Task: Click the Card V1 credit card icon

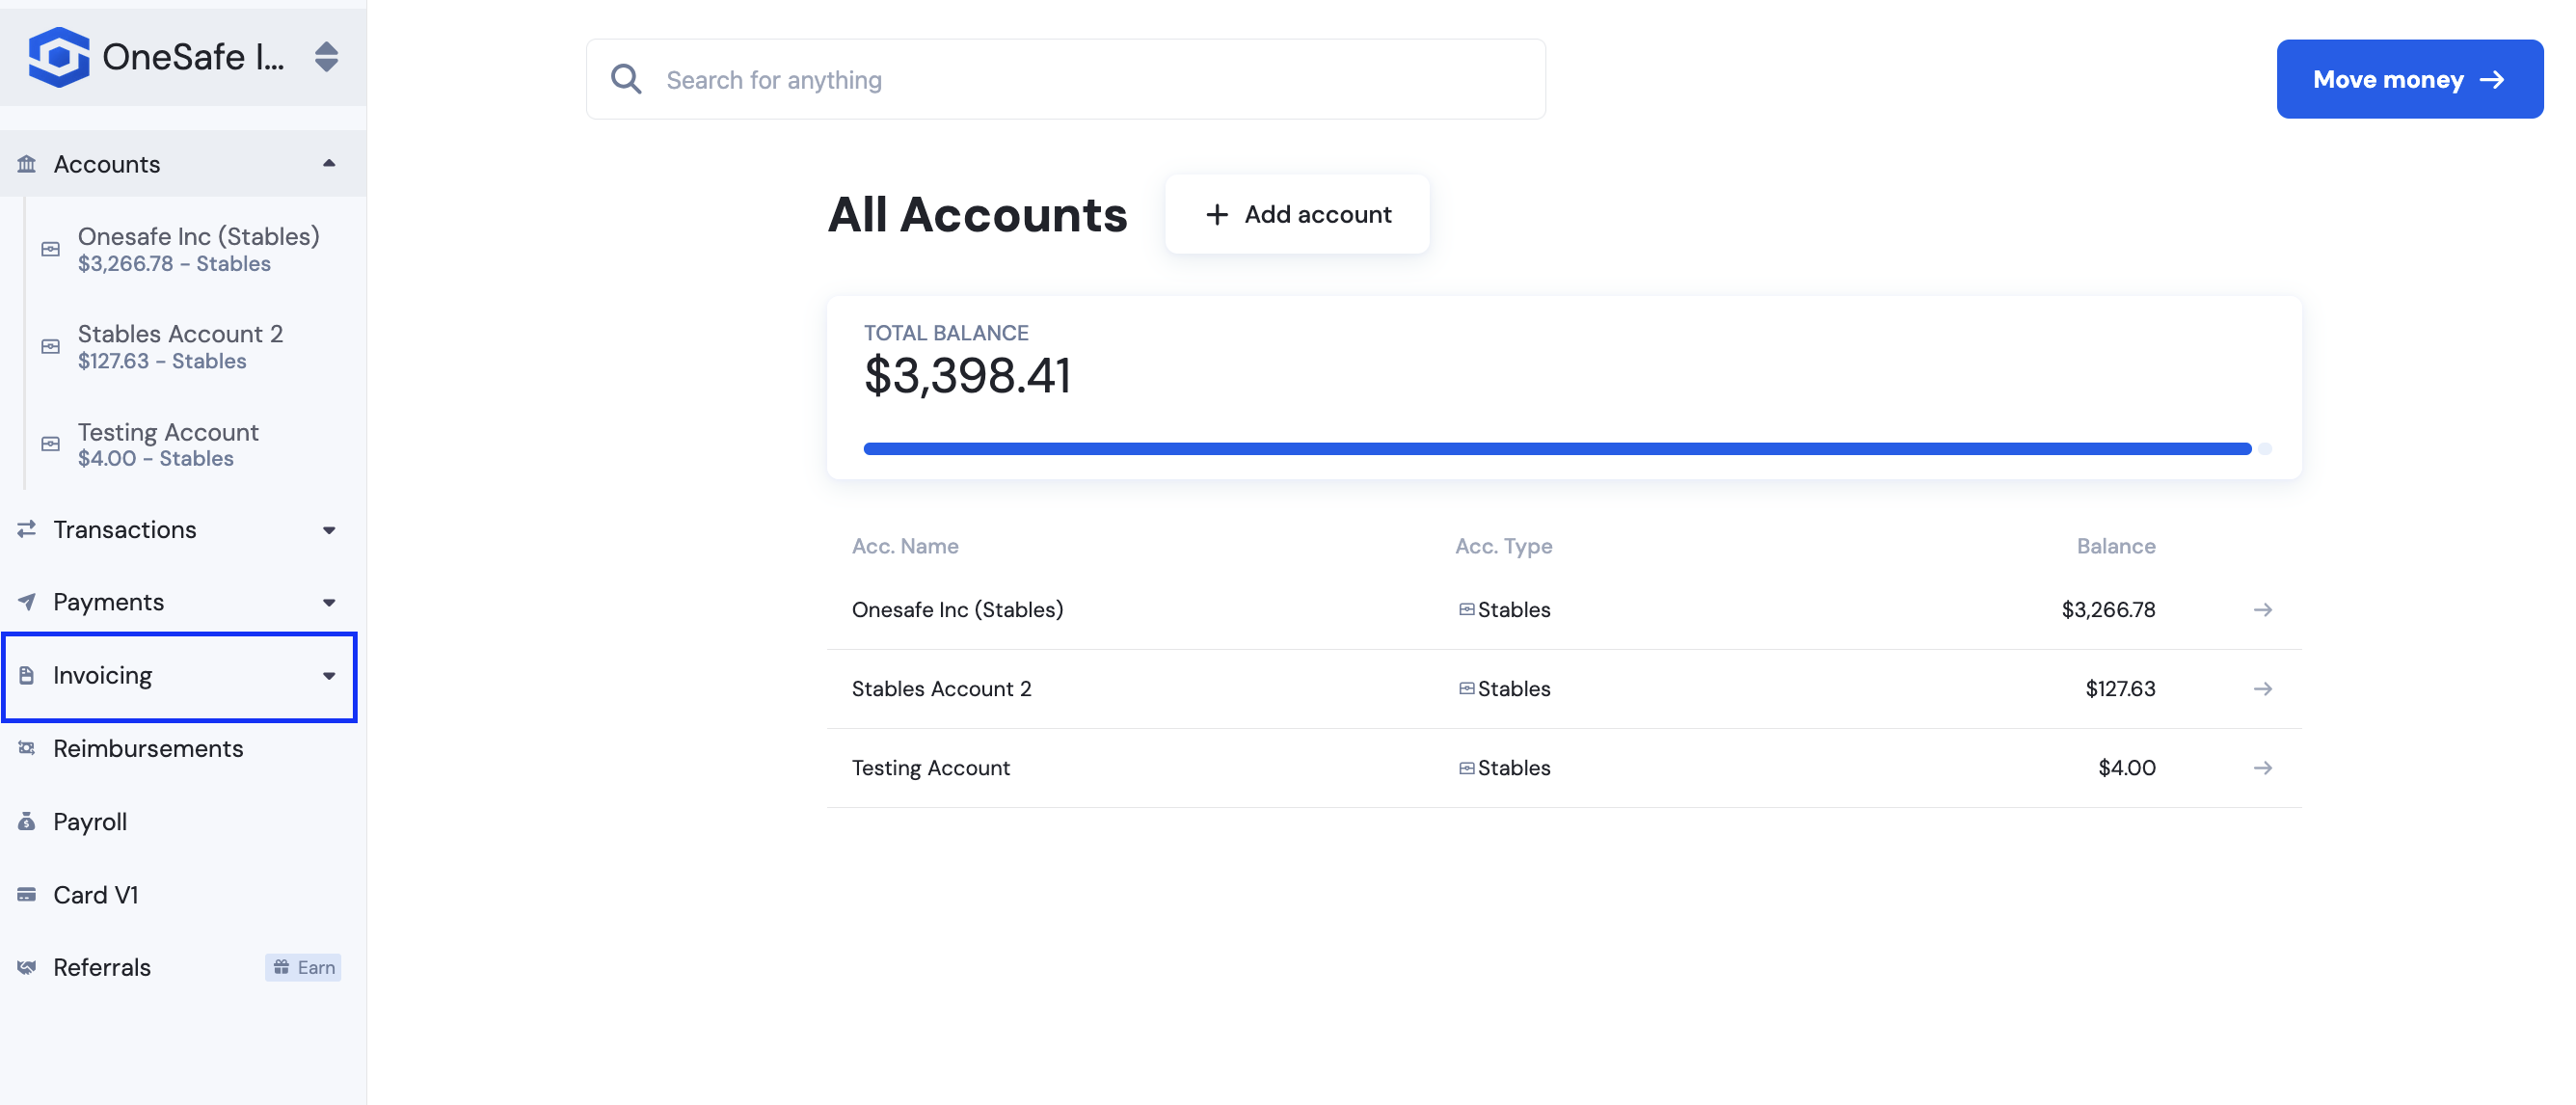Action: 27,895
